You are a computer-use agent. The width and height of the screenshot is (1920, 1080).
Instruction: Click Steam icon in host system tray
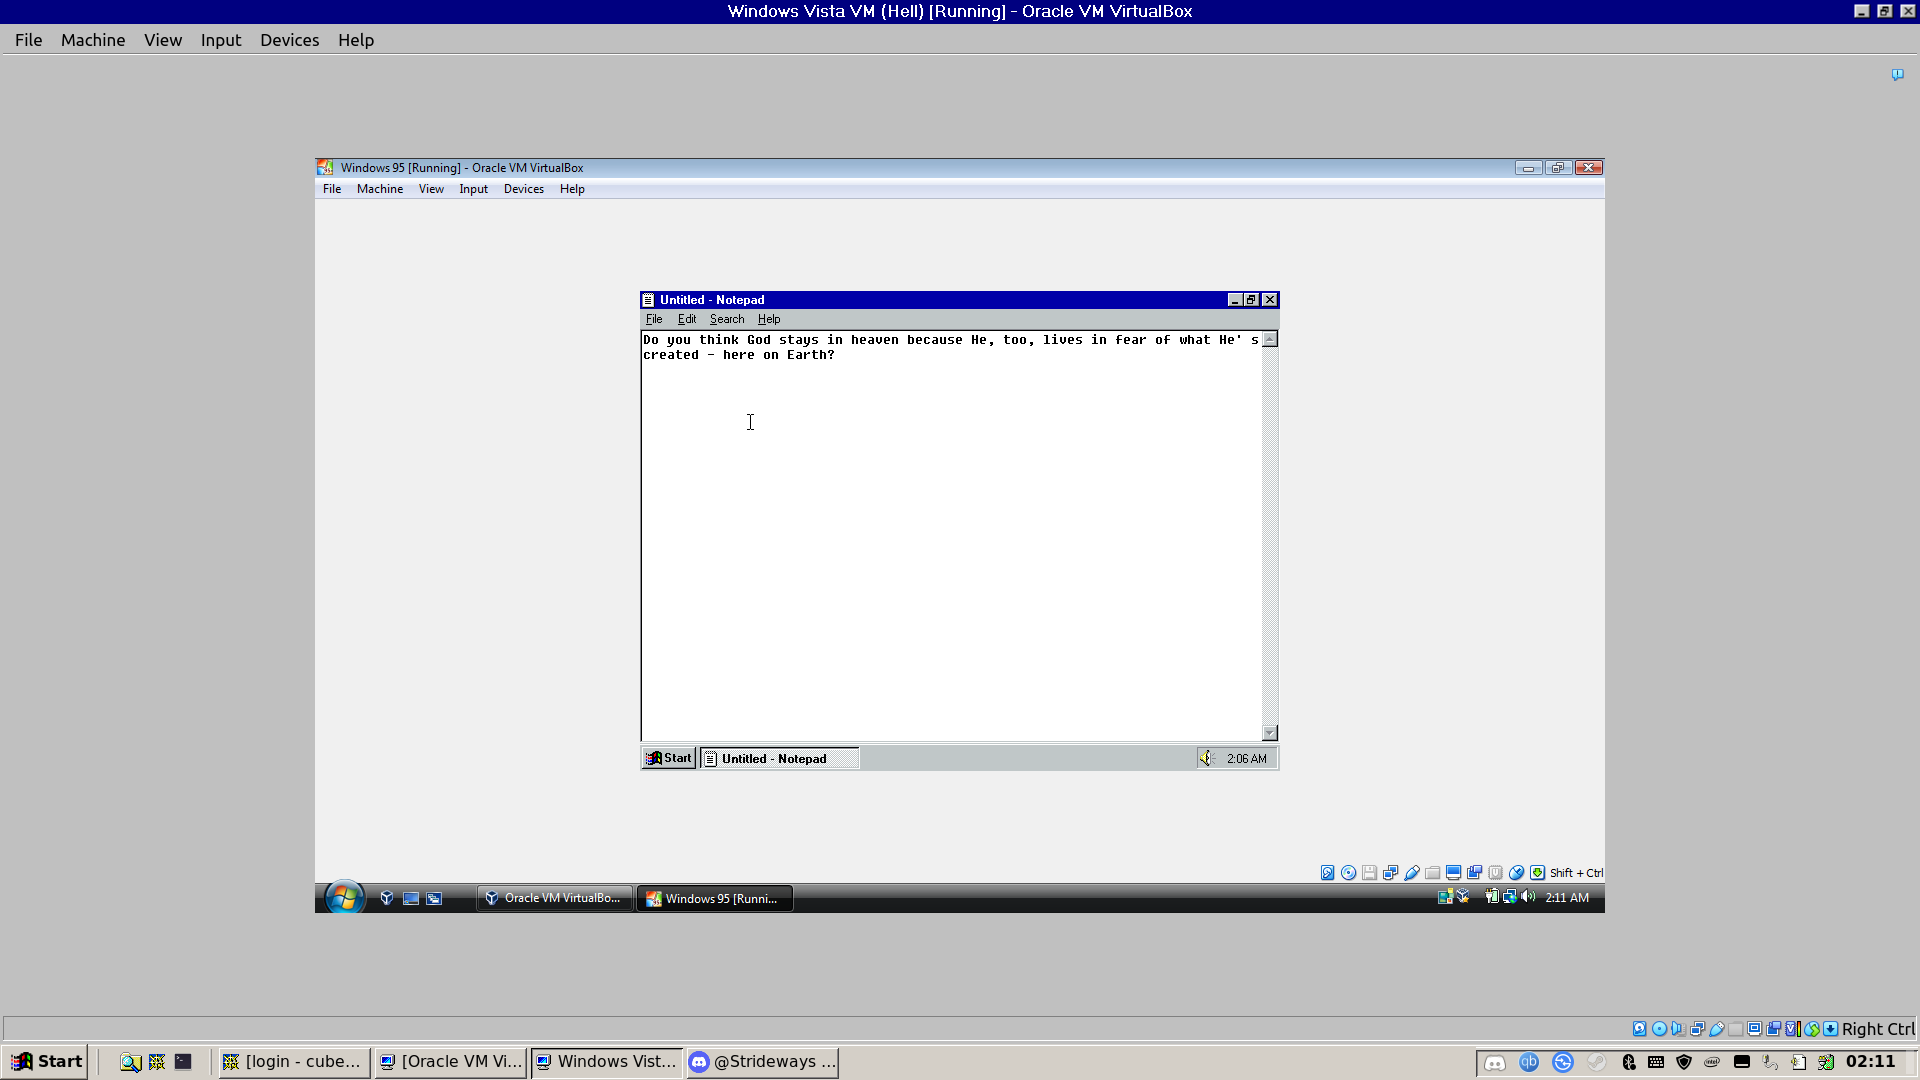[x=1597, y=1062]
